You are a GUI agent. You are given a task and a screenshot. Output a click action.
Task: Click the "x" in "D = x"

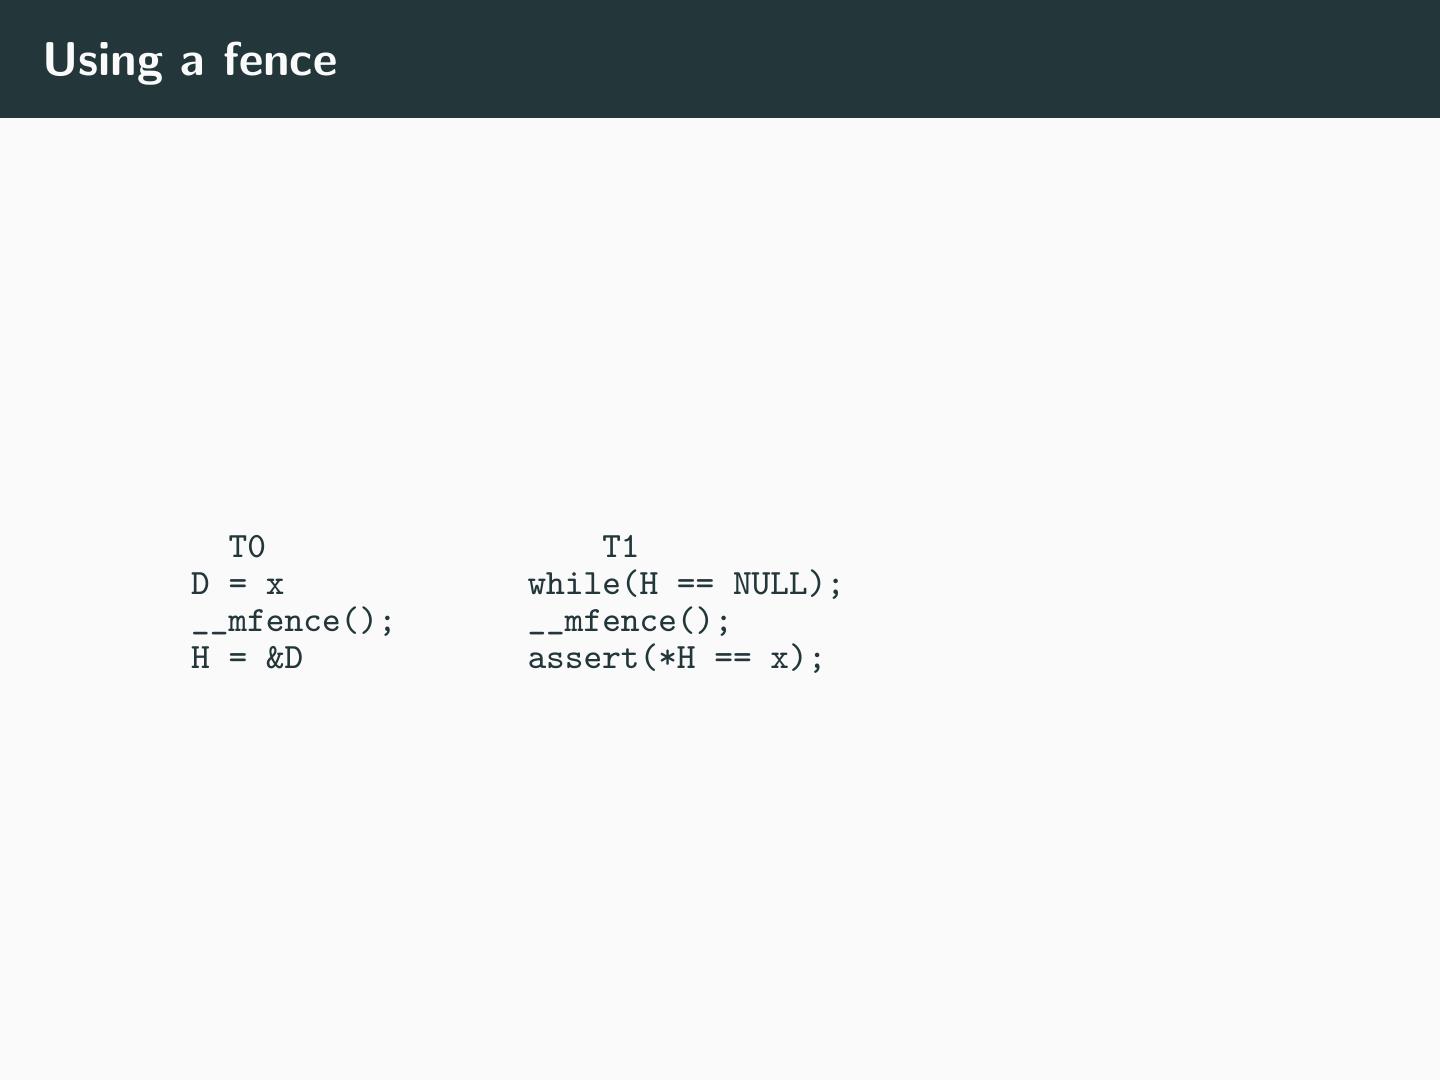pyautogui.click(x=275, y=585)
